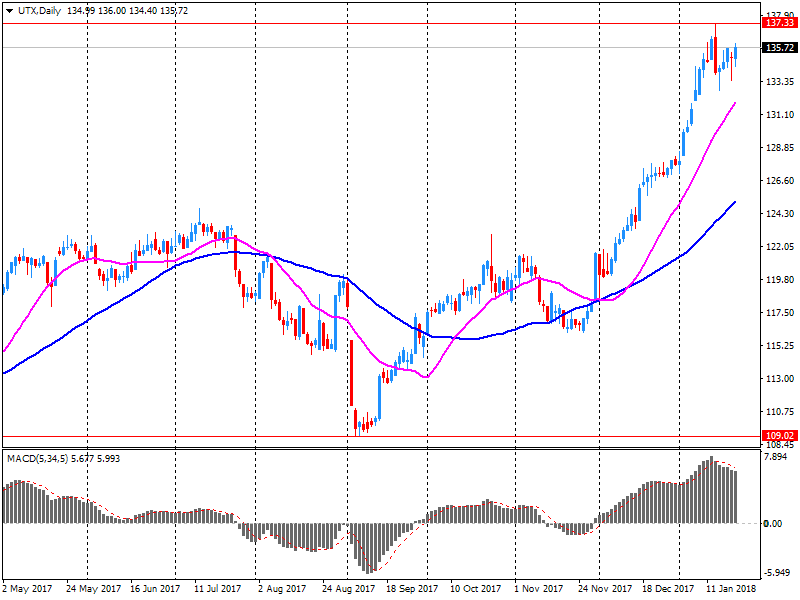800x600 pixels.
Task: Click the tallest grey MACD histogram bar
Action: [710, 490]
